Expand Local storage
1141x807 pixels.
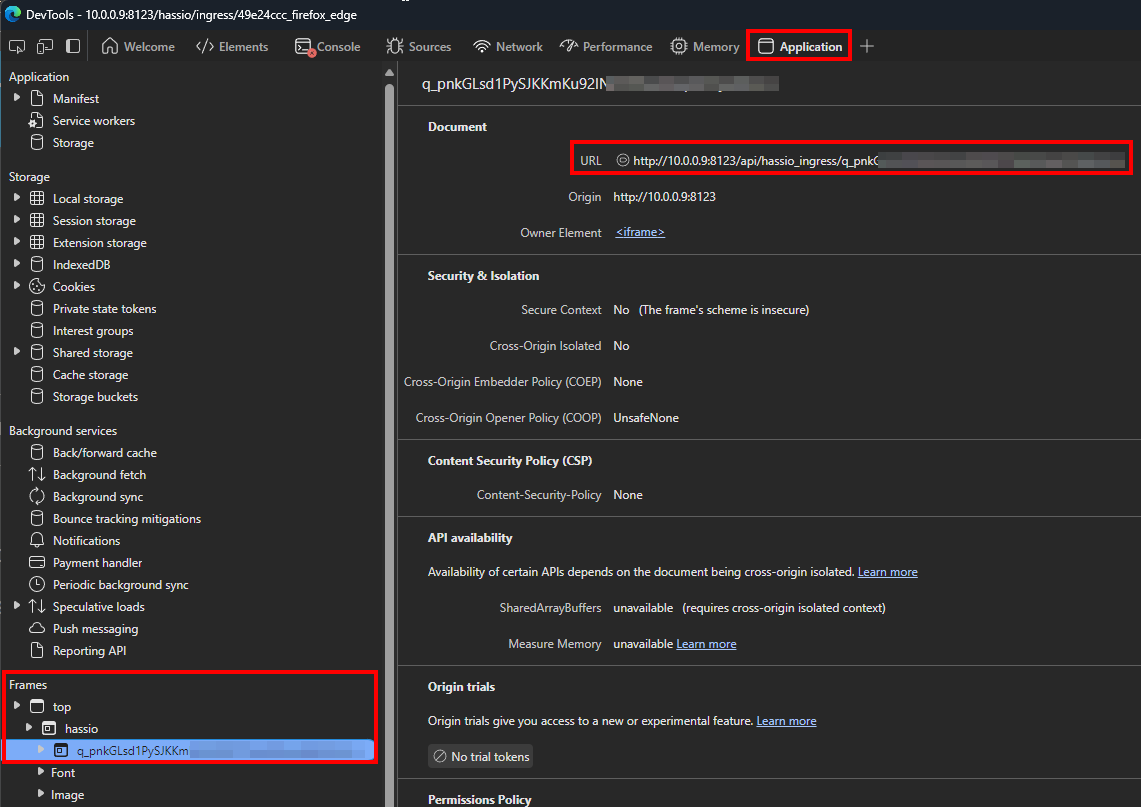pos(17,198)
